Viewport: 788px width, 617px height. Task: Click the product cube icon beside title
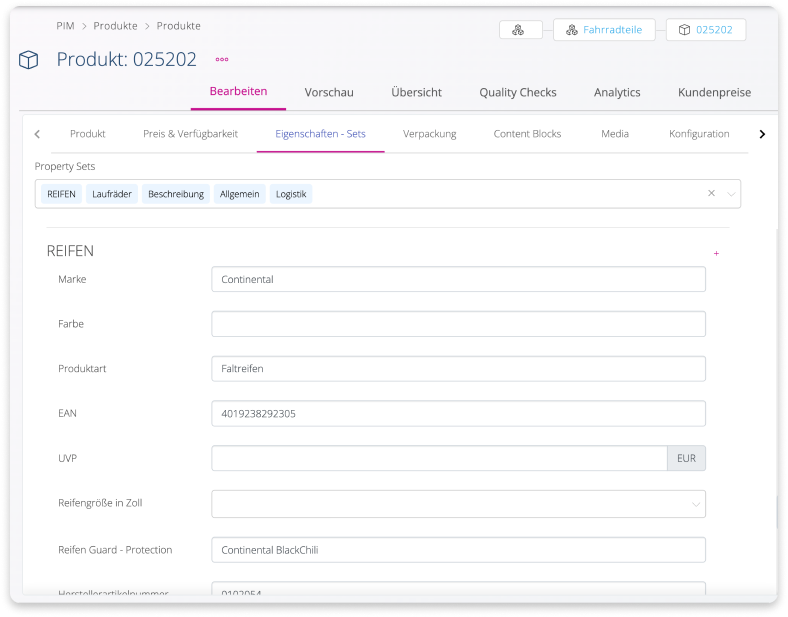29,60
